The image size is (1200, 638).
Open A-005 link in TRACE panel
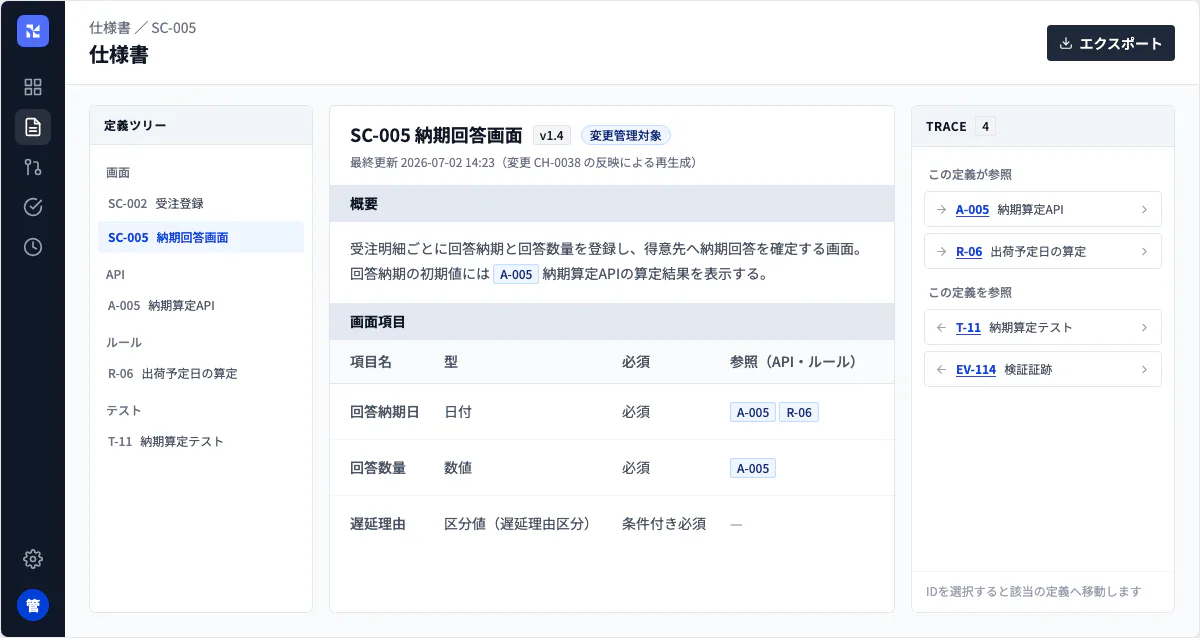[972, 210]
